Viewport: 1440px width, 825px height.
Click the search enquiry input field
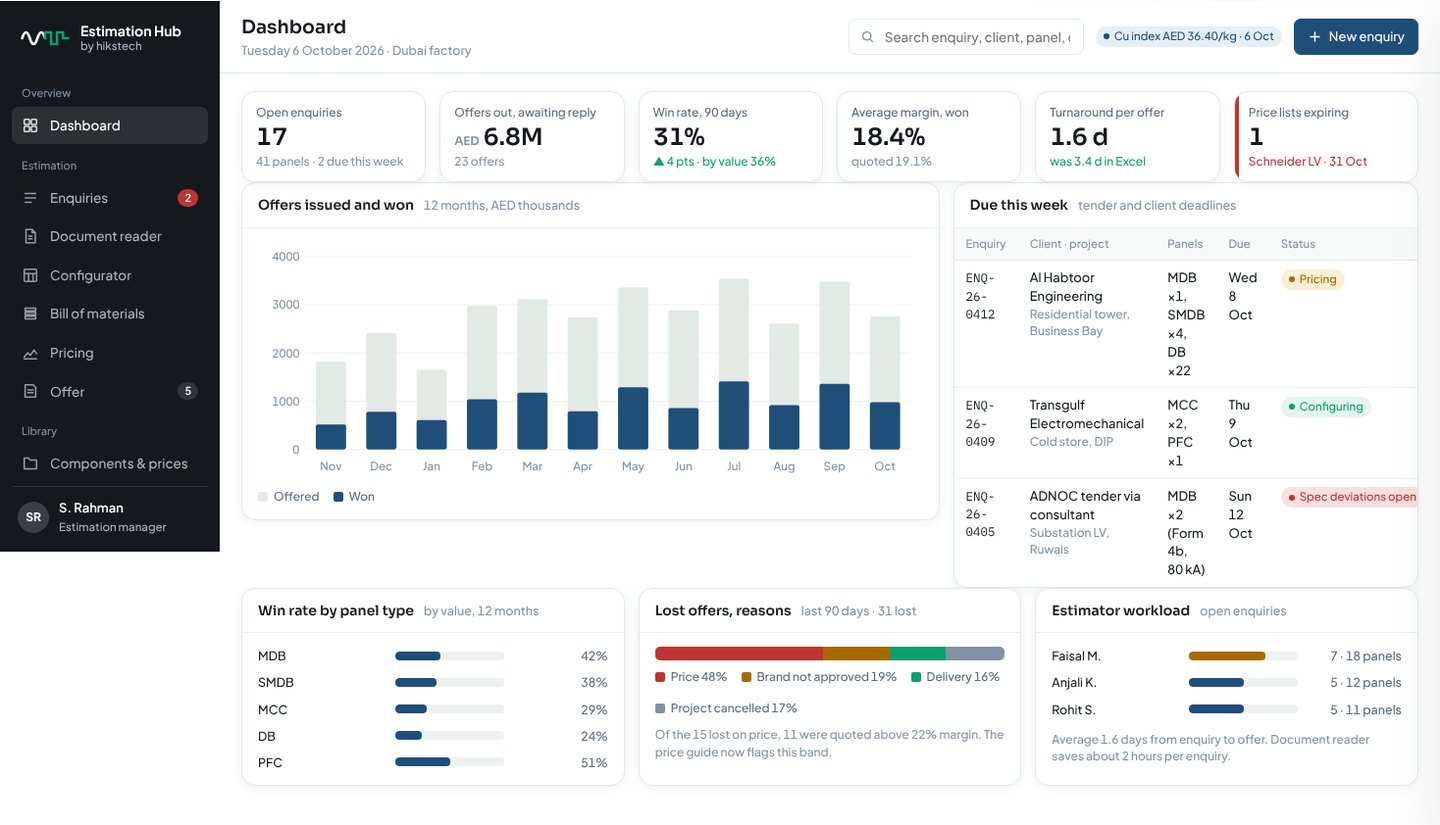coord(966,37)
